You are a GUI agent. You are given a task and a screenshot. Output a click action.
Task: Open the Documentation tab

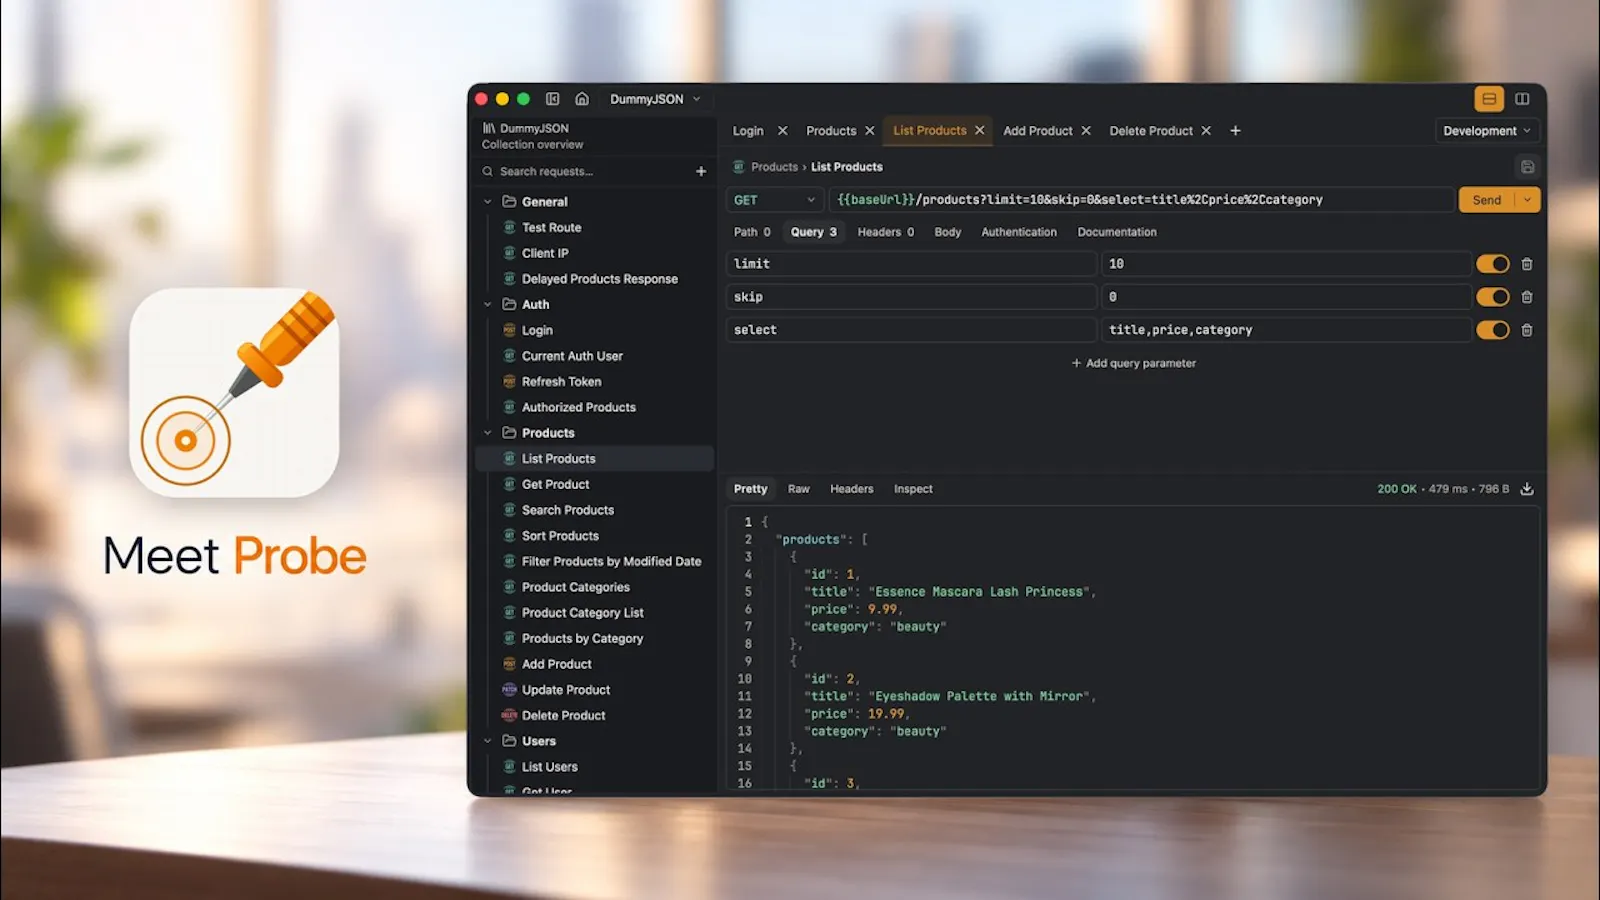(1117, 232)
